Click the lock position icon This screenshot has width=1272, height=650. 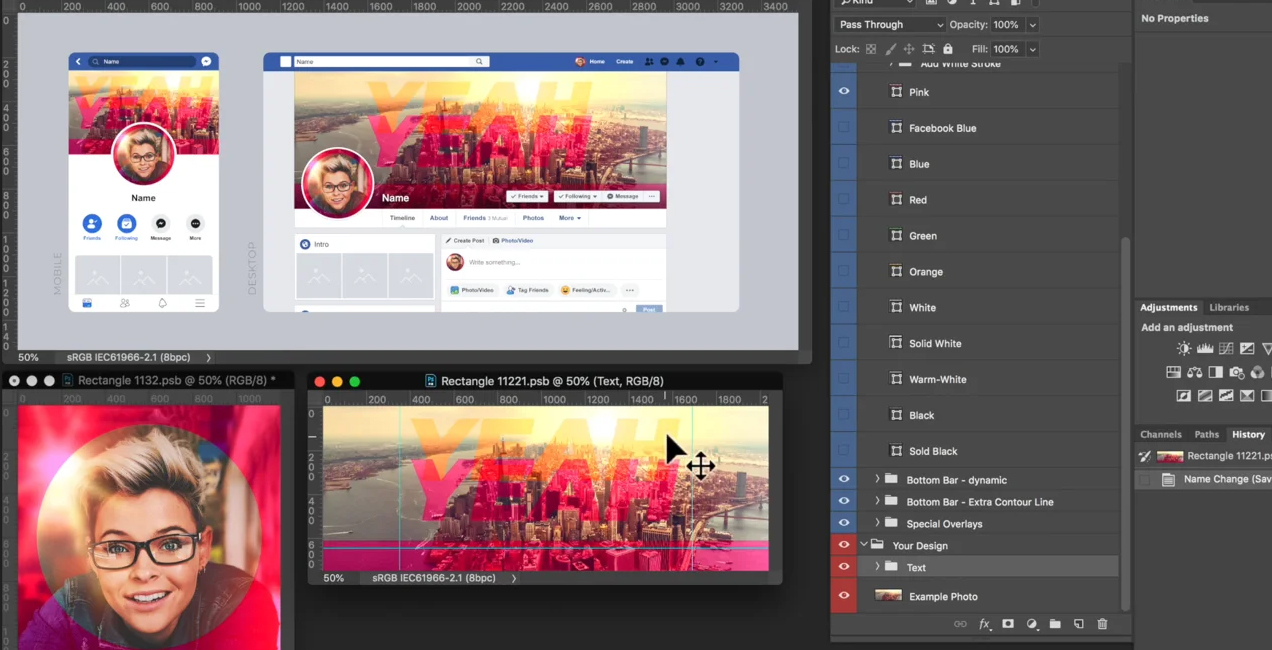coord(909,49)
